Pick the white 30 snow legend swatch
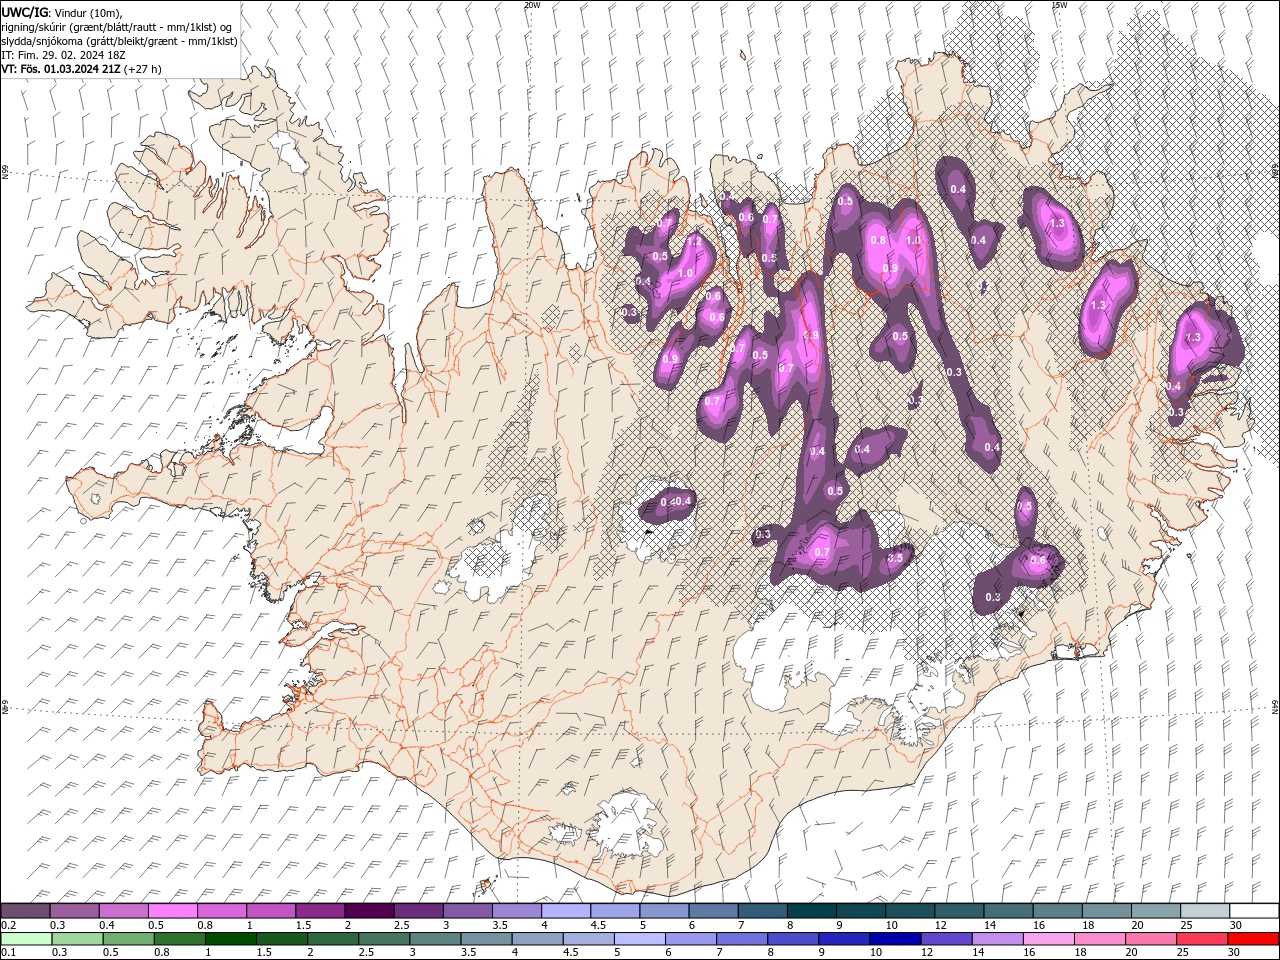This screenshot has height=960, width=1280. tap(1255, 910)
